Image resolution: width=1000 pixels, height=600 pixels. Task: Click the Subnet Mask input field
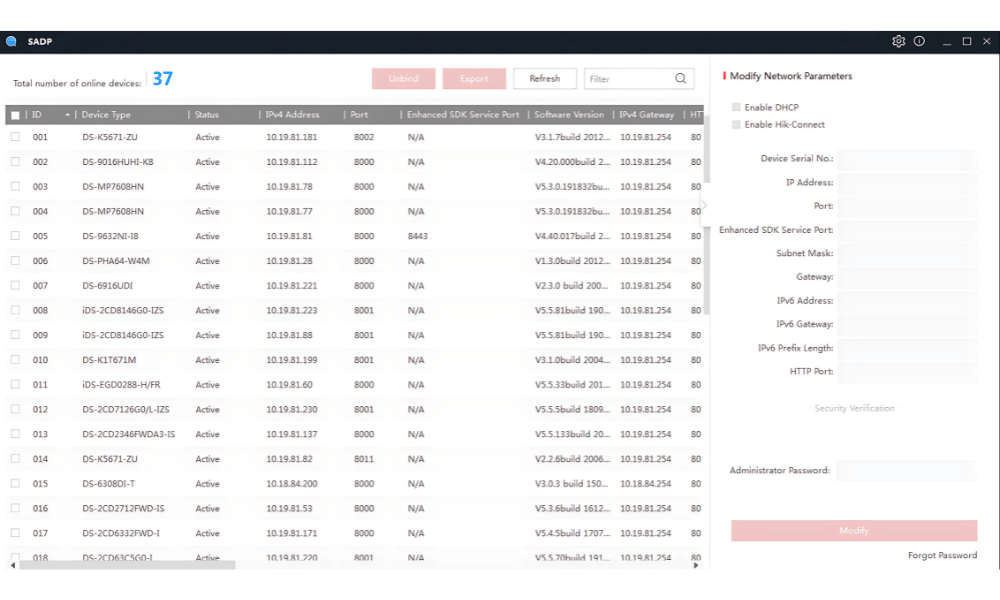[x=908, y=253]
